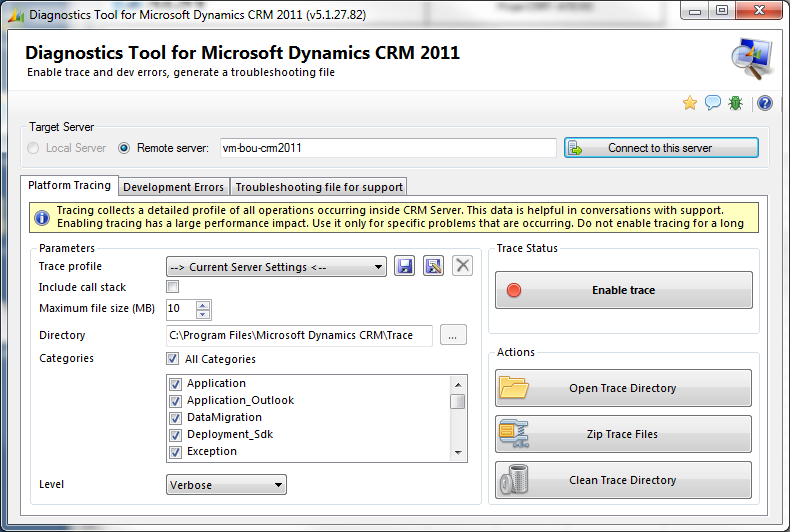This screenshot has width=790, height=532.
Task: Close the Diagnostics Tool window
Action: [759, 11]
